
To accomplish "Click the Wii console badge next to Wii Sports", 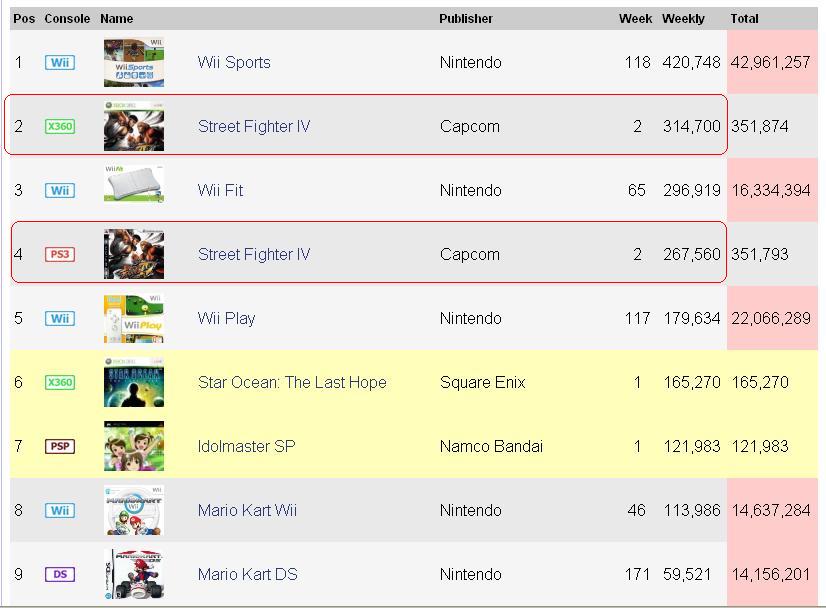I will [x=60, y=62].
